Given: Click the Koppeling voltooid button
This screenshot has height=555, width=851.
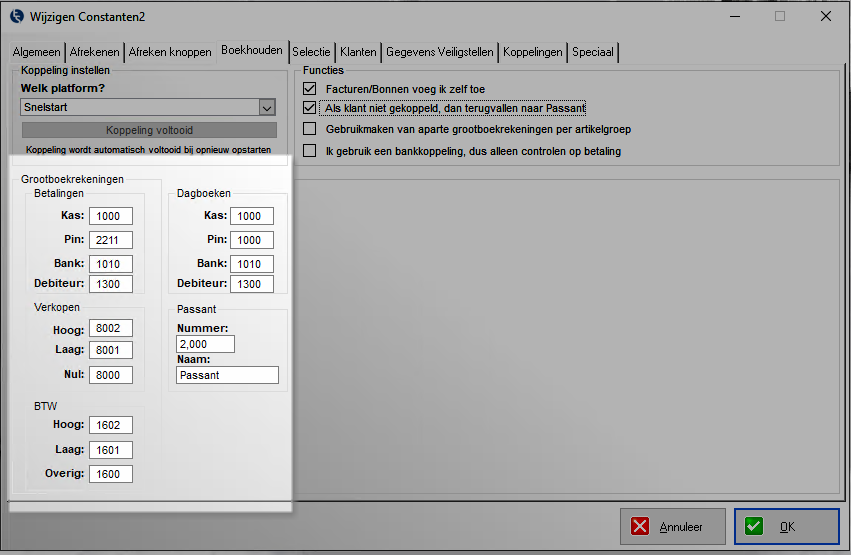Looking at the screenshot, I should pyautogui.click(x=149, y=130).
